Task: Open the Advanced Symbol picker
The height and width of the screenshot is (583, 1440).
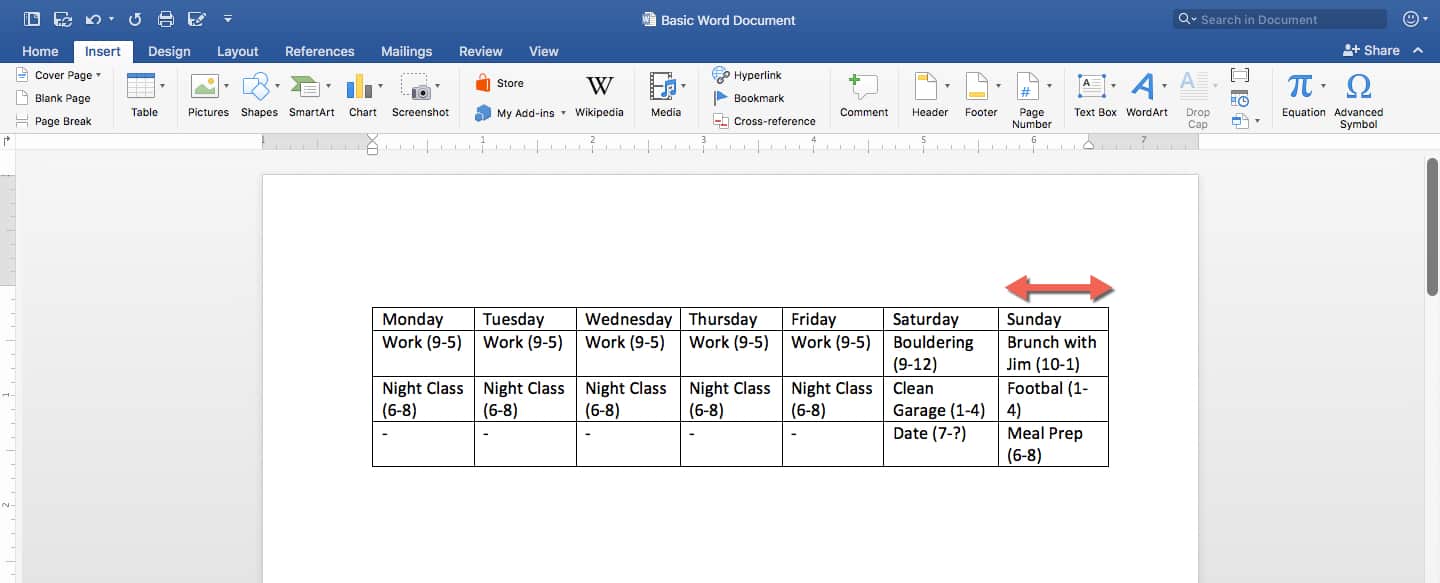Action: coord(1358,96)
